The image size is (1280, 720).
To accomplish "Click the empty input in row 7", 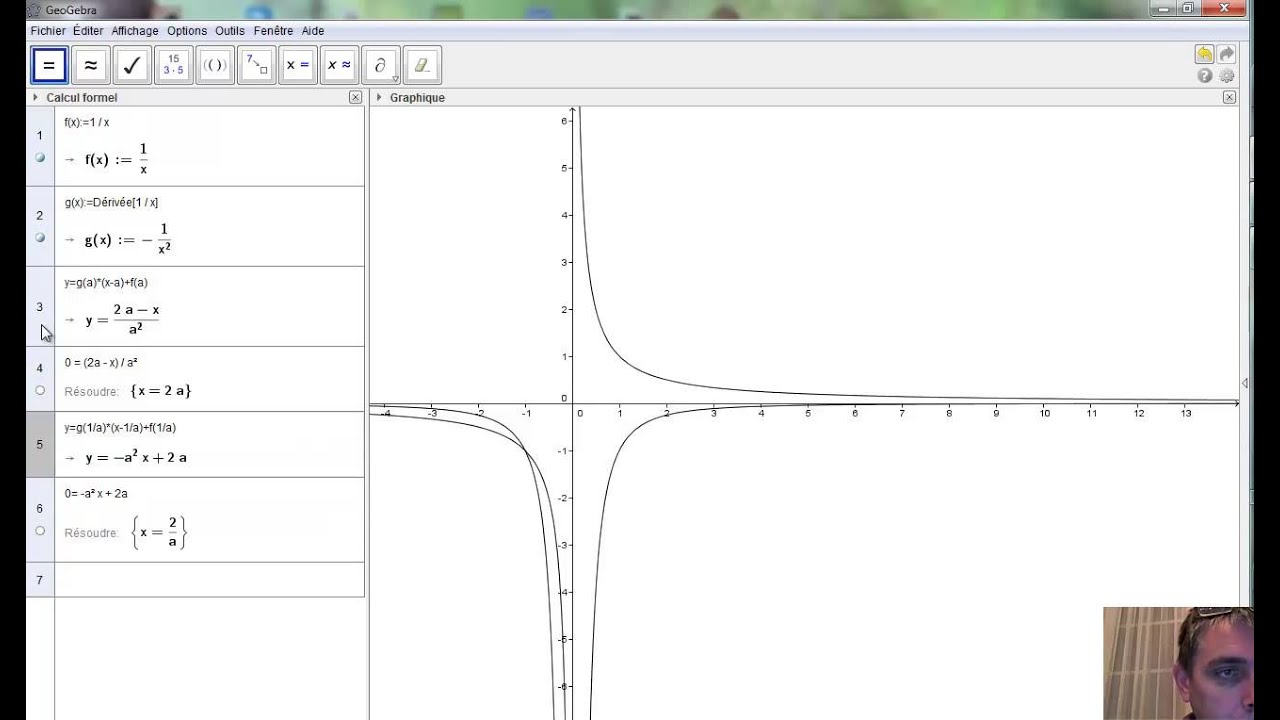I will tap(209, 580).
